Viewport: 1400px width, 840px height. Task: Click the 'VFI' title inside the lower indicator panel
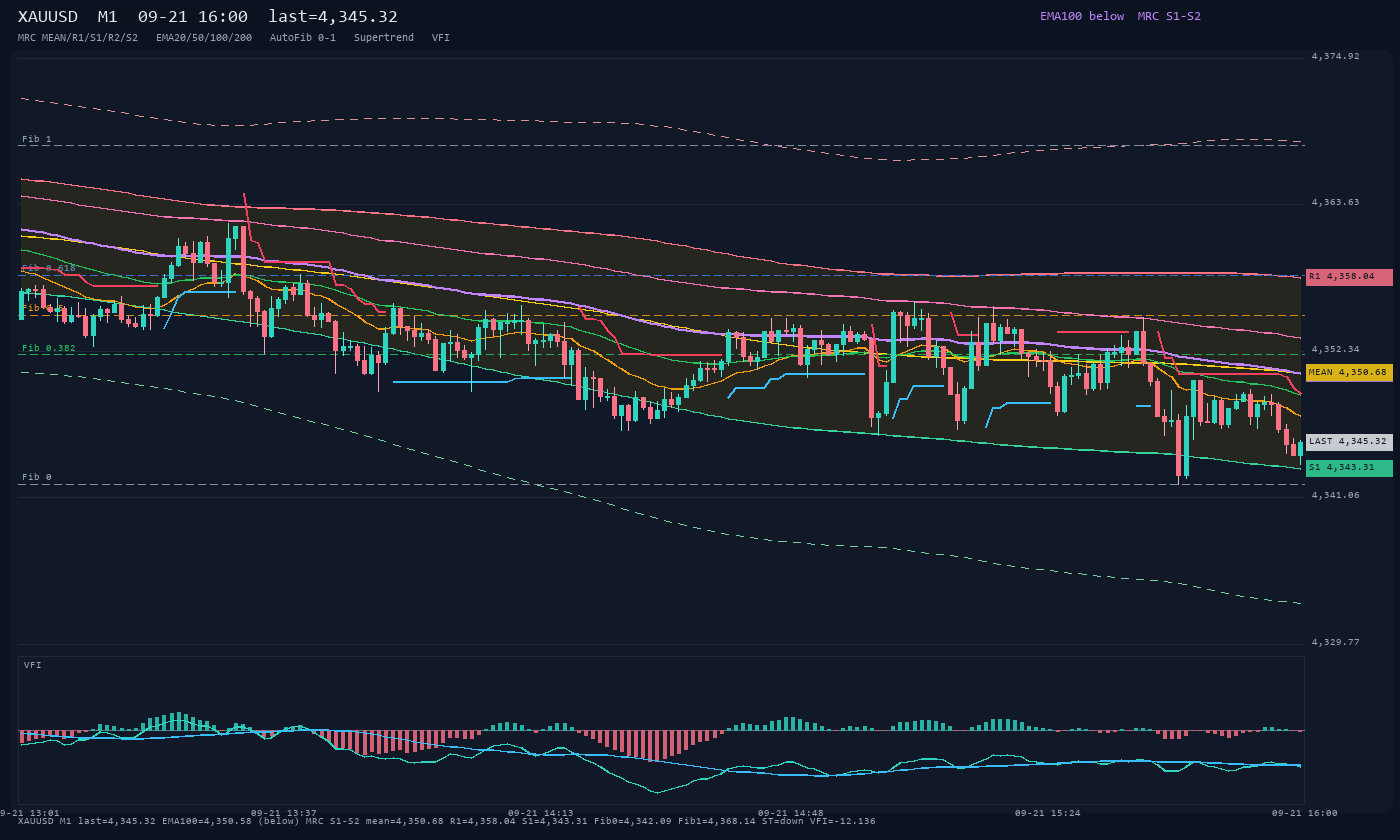(x=33, y=665)
